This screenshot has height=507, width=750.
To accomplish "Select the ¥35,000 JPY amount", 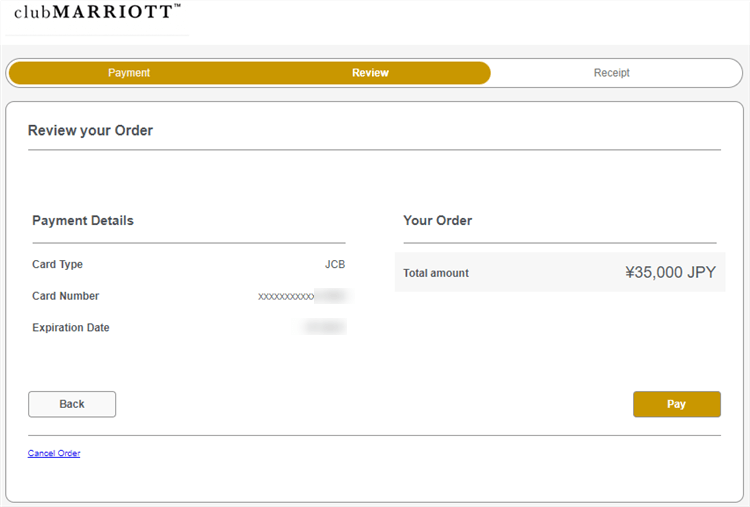I will click(670, 272).
